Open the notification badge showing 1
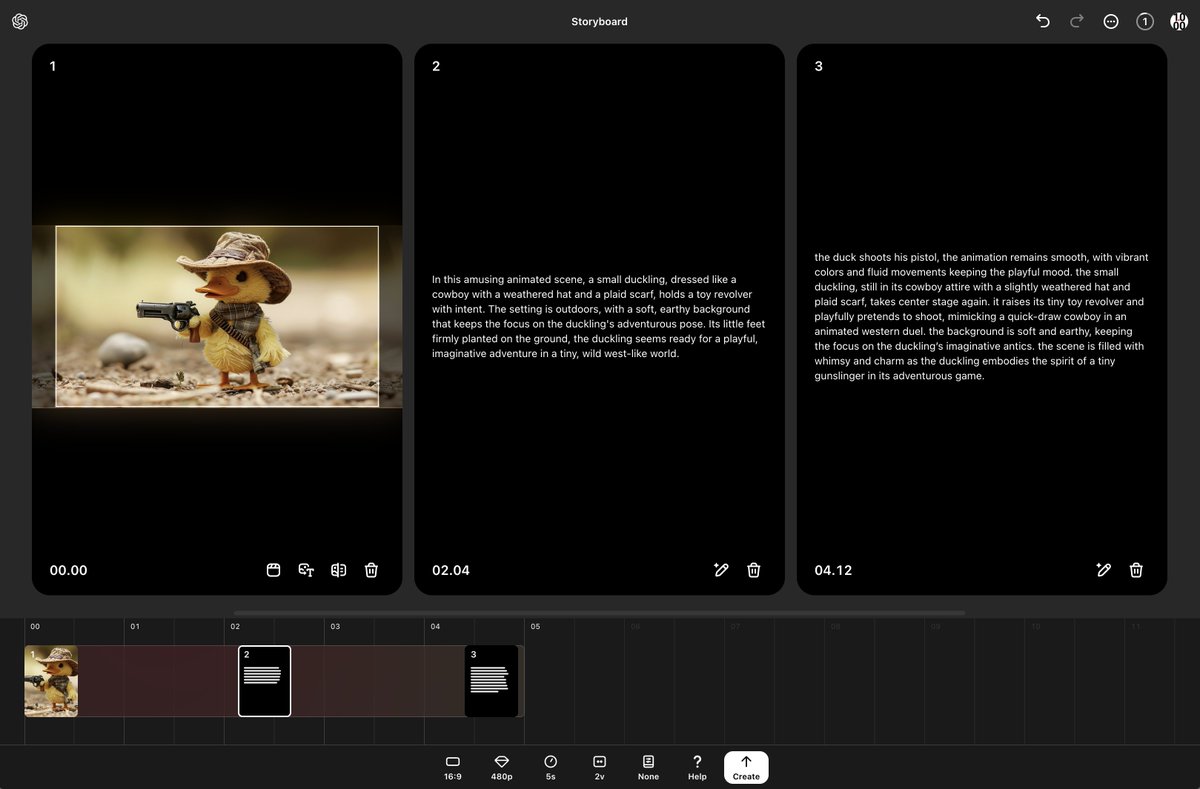The width and height of the screenshot is (1200, 789). coord(1145,21)
